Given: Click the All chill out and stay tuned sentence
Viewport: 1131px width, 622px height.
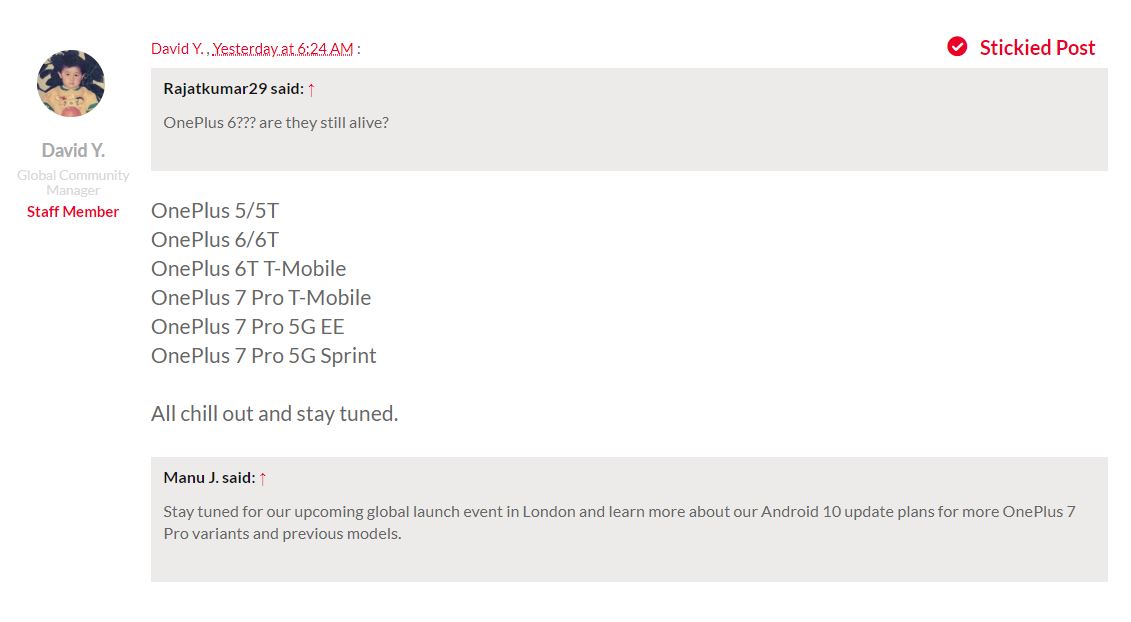Looking at the screenshot, I should 274,413.
